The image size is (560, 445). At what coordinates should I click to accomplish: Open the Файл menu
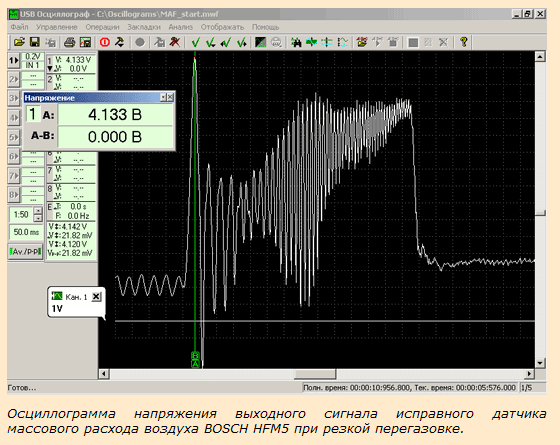19,27
